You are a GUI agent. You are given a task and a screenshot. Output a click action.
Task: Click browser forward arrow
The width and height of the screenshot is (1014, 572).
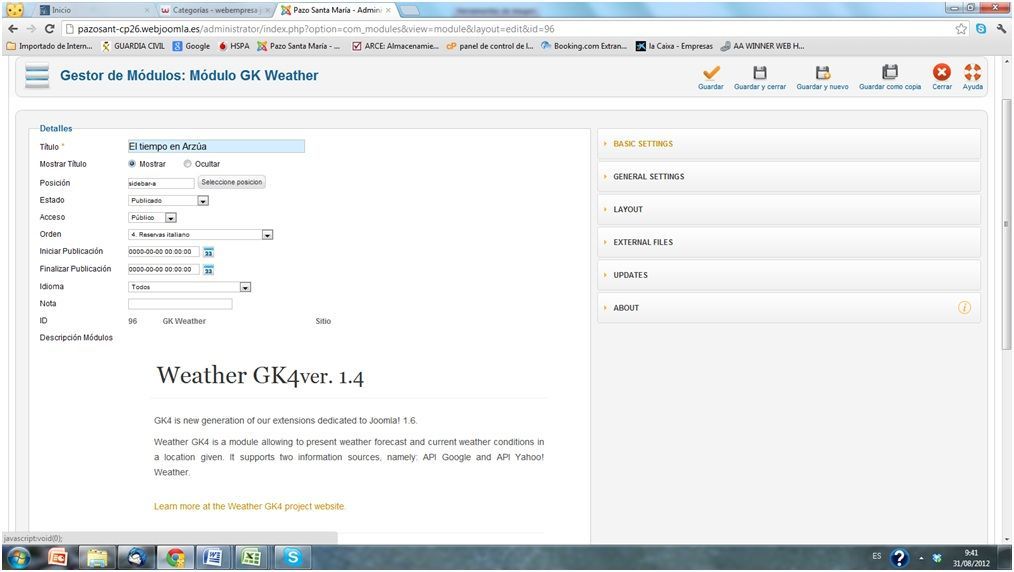(x=31, y=29)
